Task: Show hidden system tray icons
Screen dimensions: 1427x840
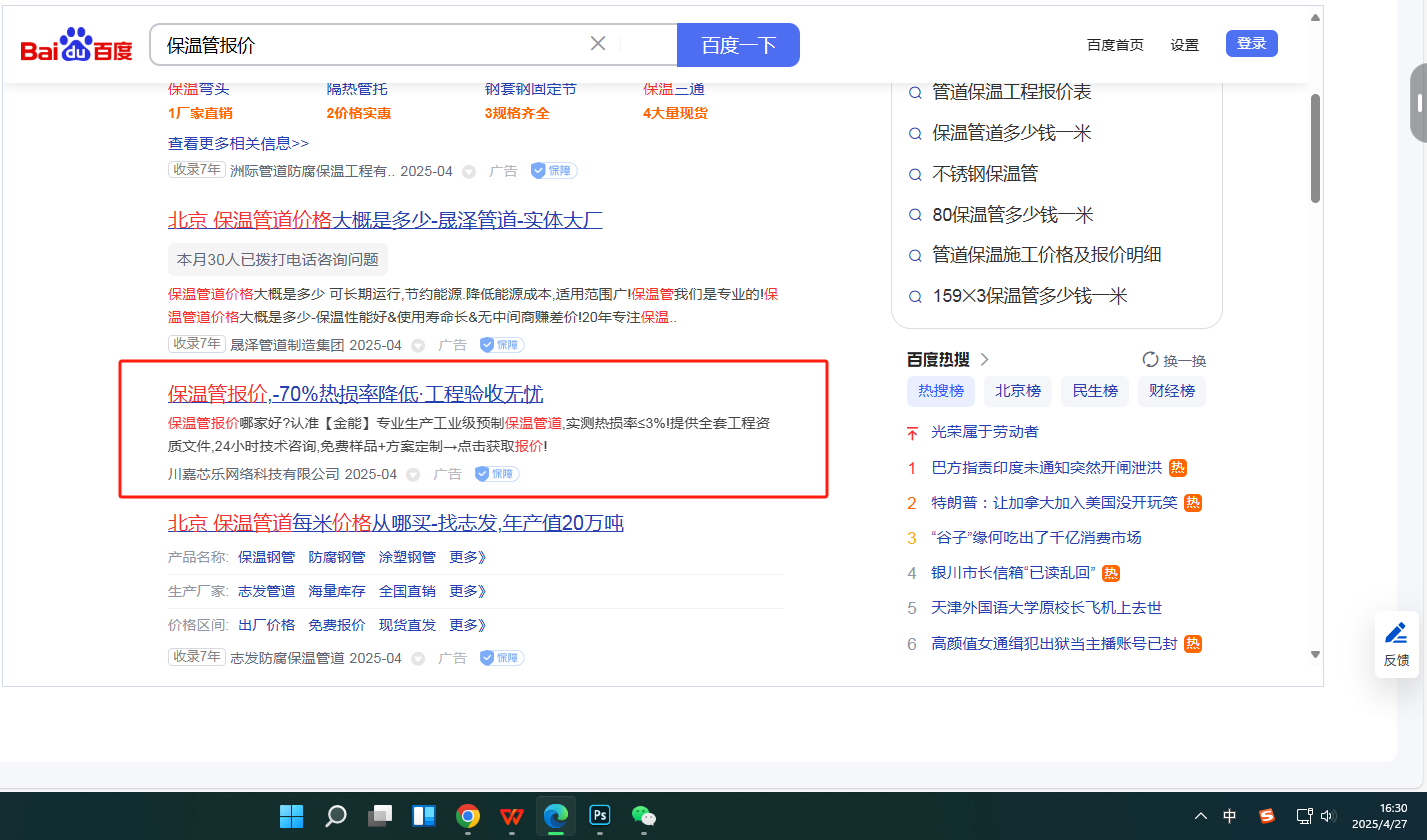Action: pos(1201,816)
